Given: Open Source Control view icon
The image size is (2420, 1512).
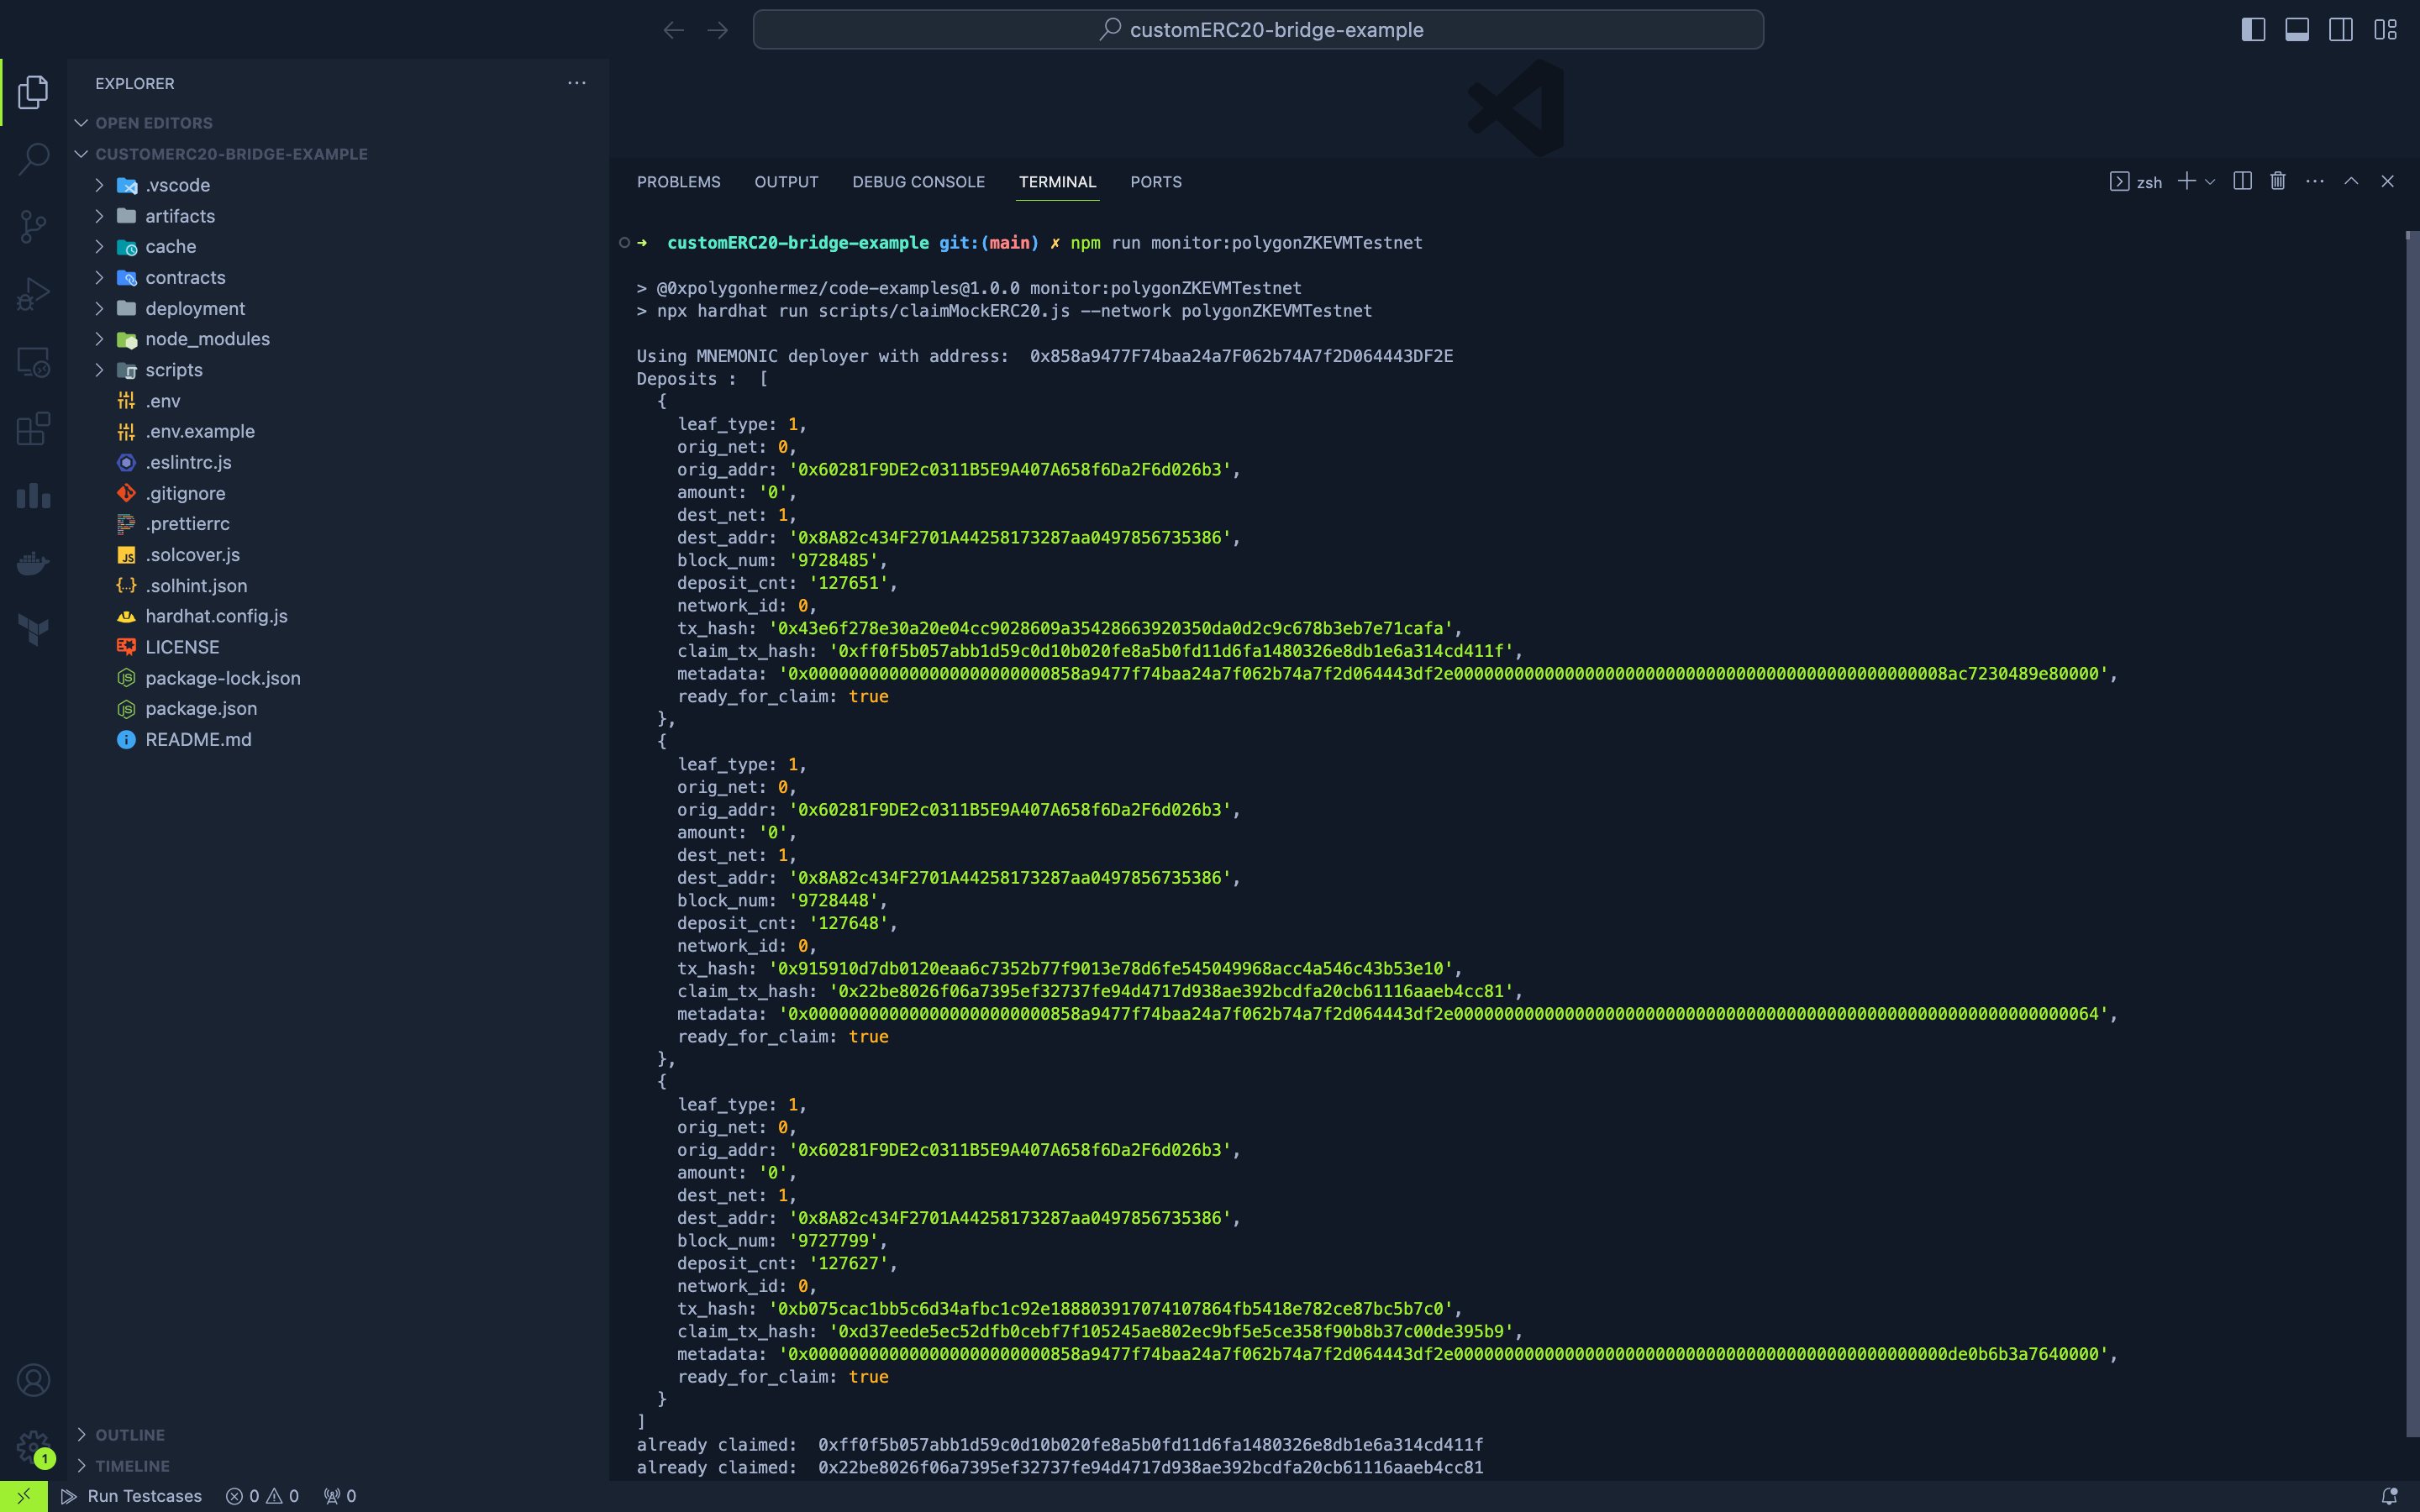Looking at the screenshot, I should (33, 226).
